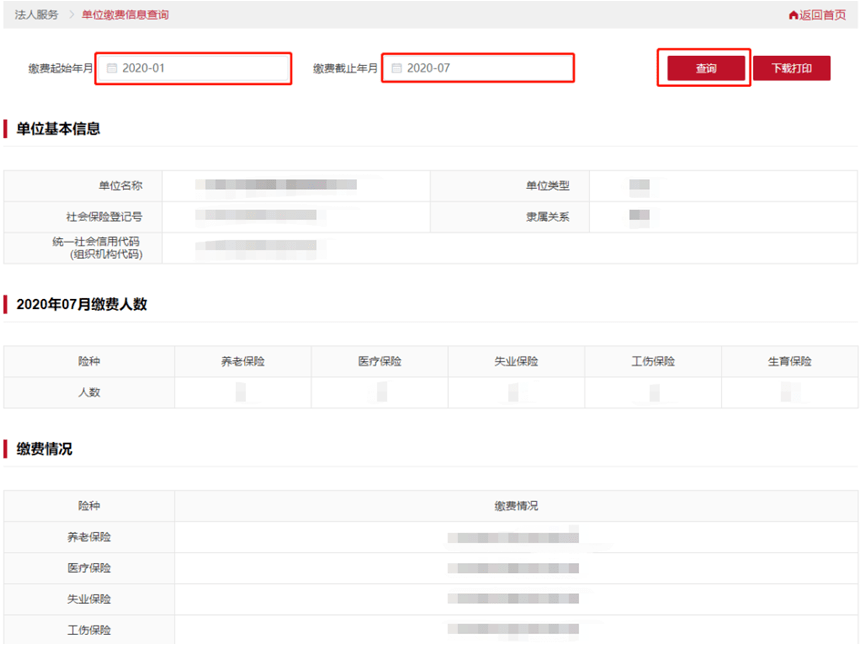Click the 单位基本信息 section heading
The image size is (866, 645).
coord(58,129)
